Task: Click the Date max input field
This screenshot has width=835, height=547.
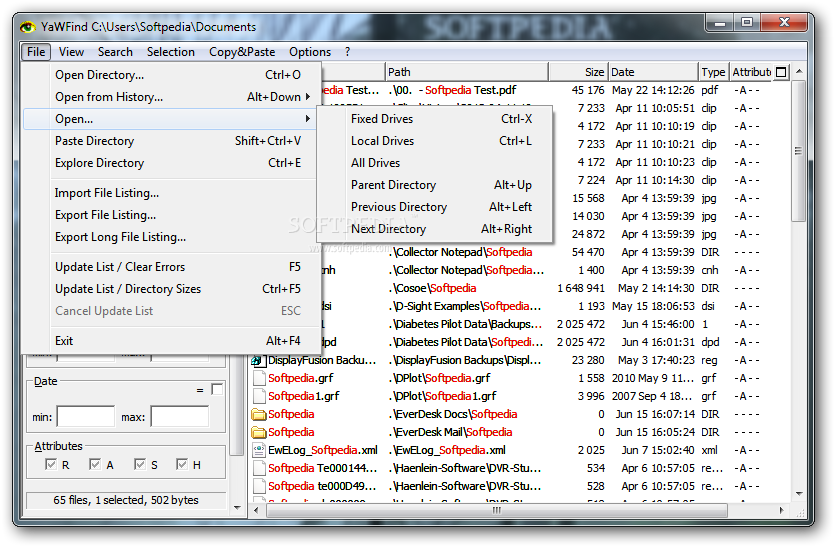Action: point(179,417)
